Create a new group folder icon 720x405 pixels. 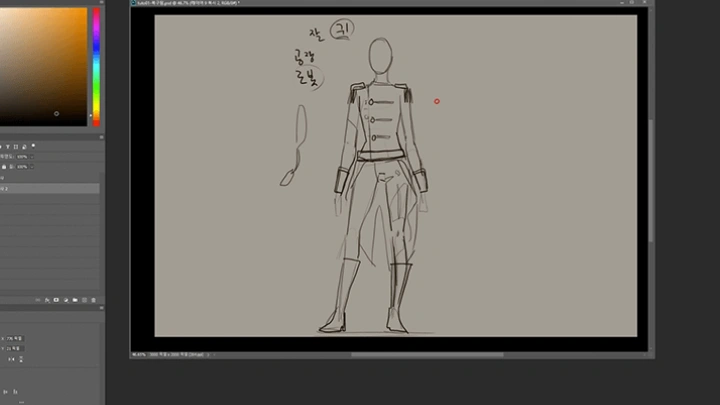click(75, 300)
